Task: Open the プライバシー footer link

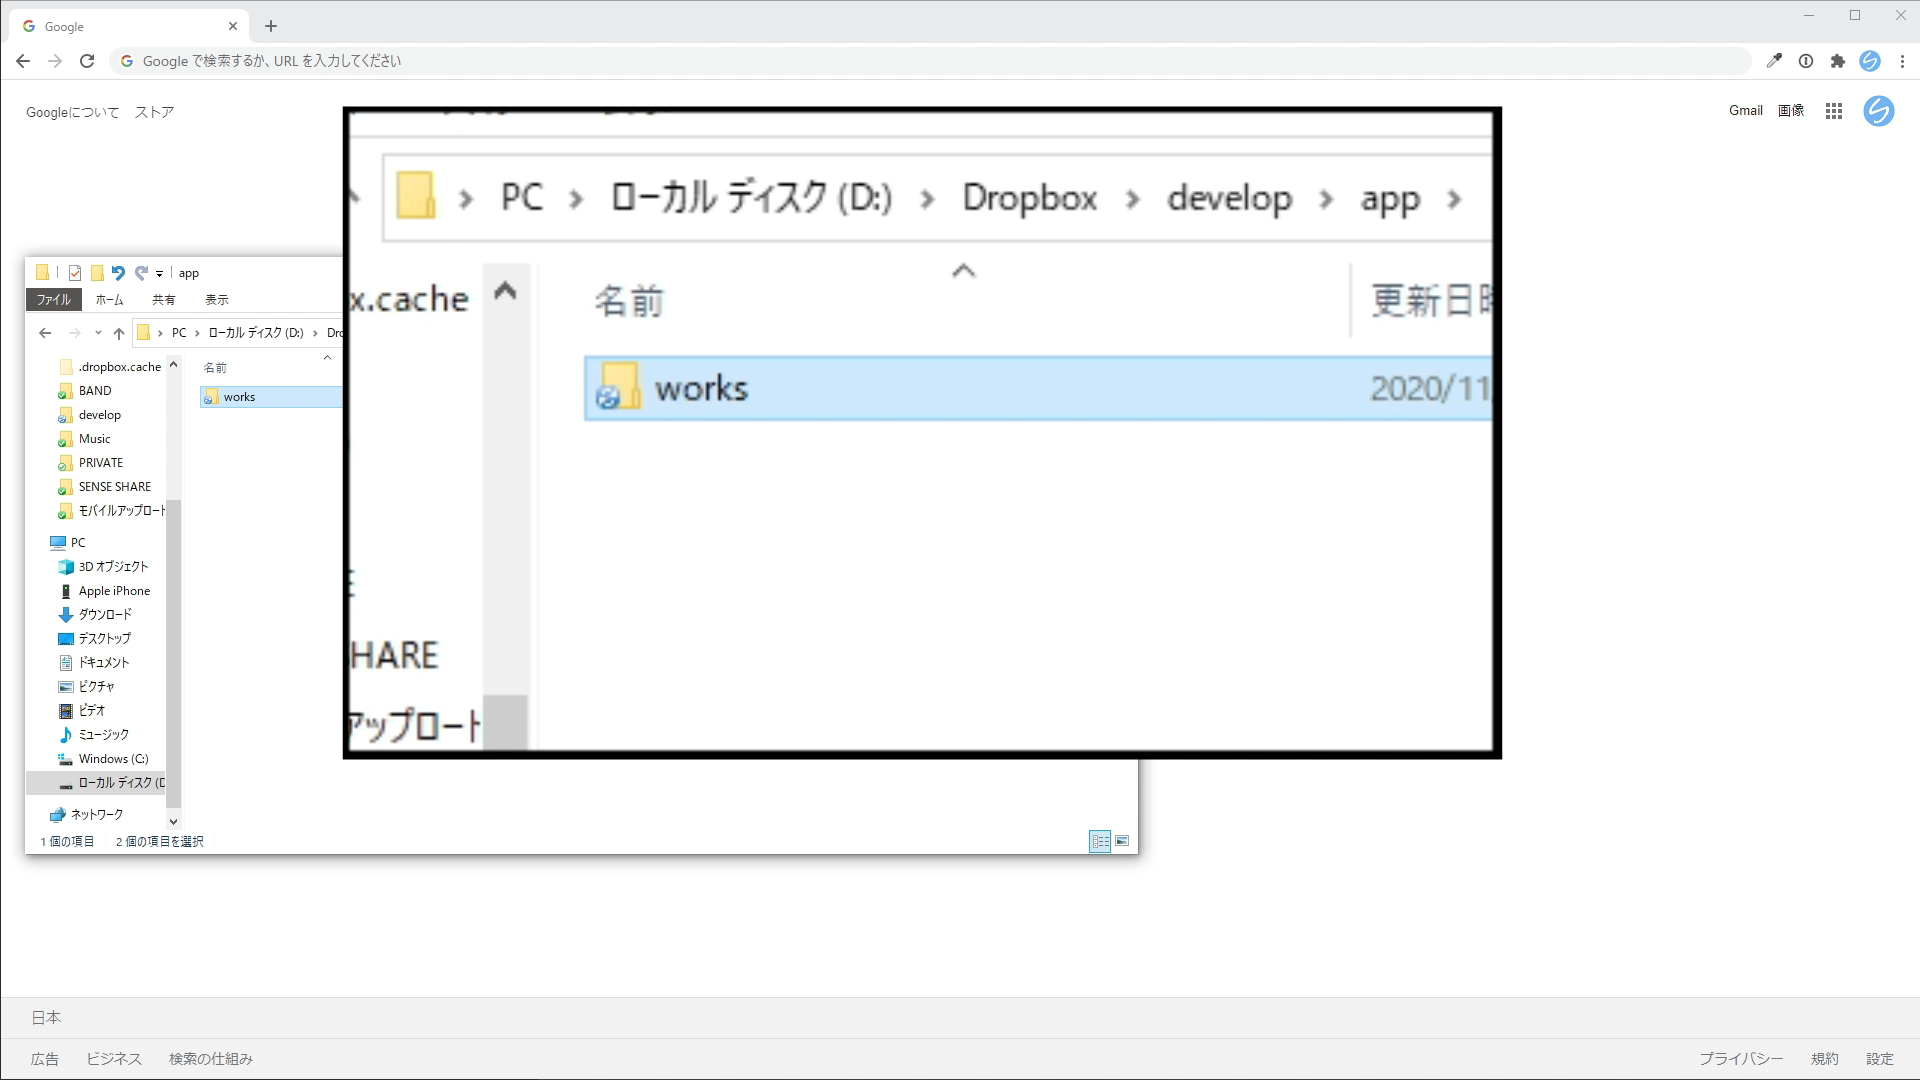Action: tap(1741, 1059)
